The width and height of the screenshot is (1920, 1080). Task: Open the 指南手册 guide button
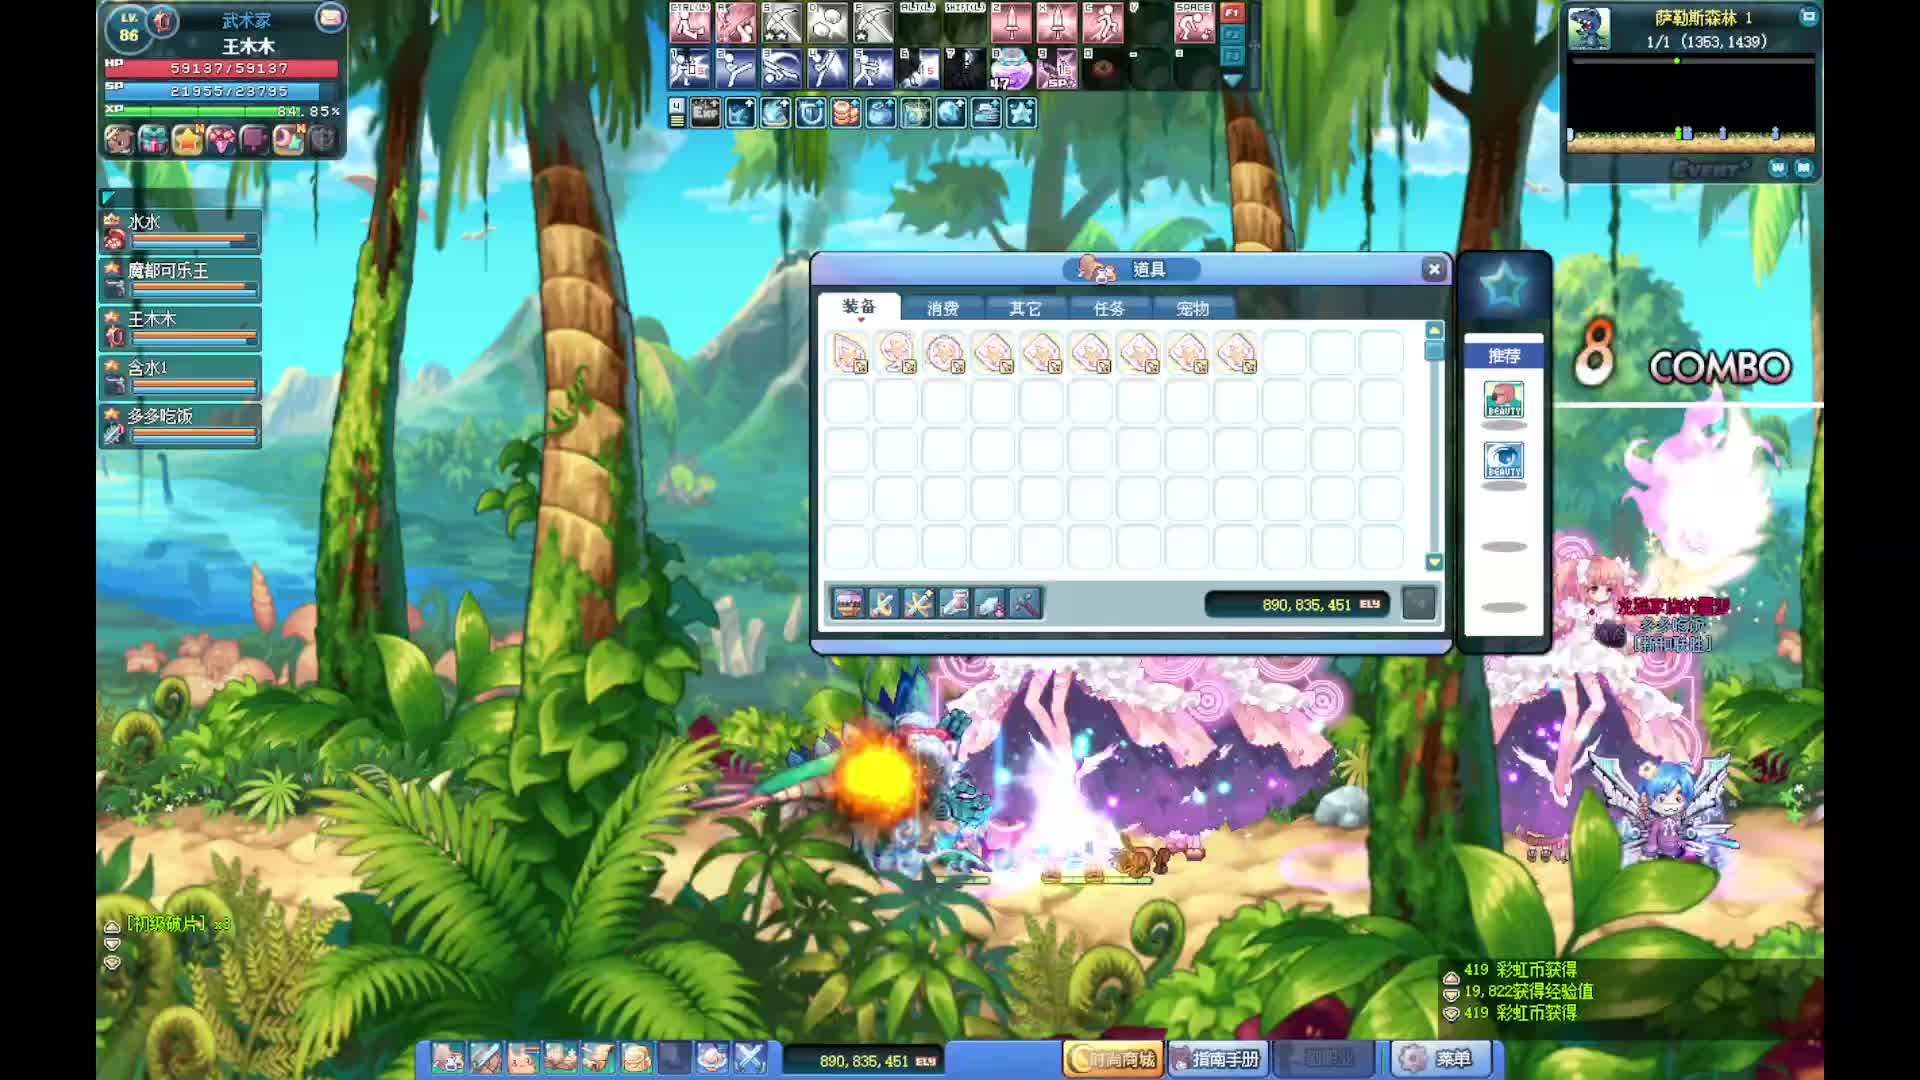click(1218, 1058)
